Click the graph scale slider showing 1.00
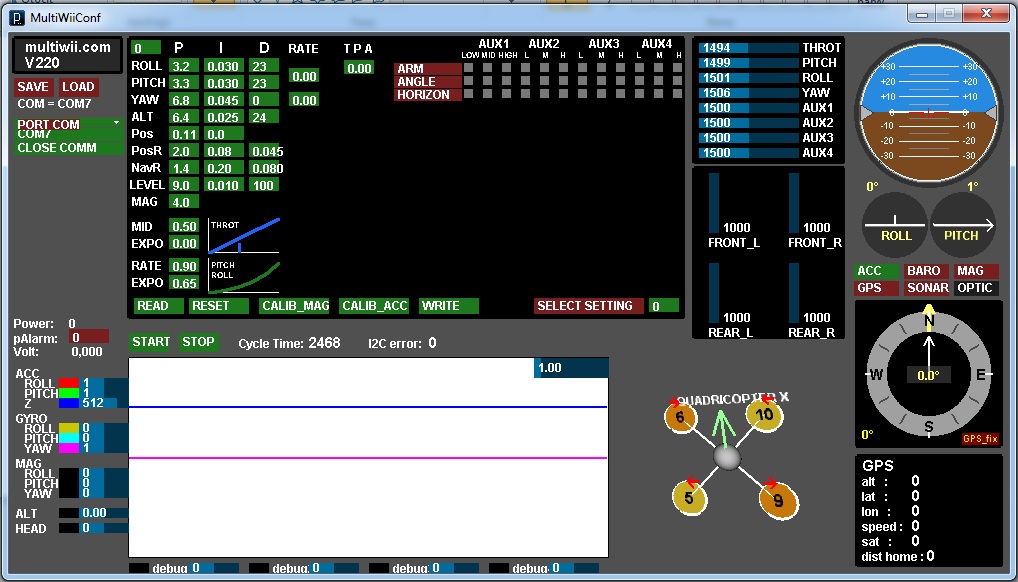Viewport: 1018px width, 582px height. pyautogui.click(x=570, y=368)
